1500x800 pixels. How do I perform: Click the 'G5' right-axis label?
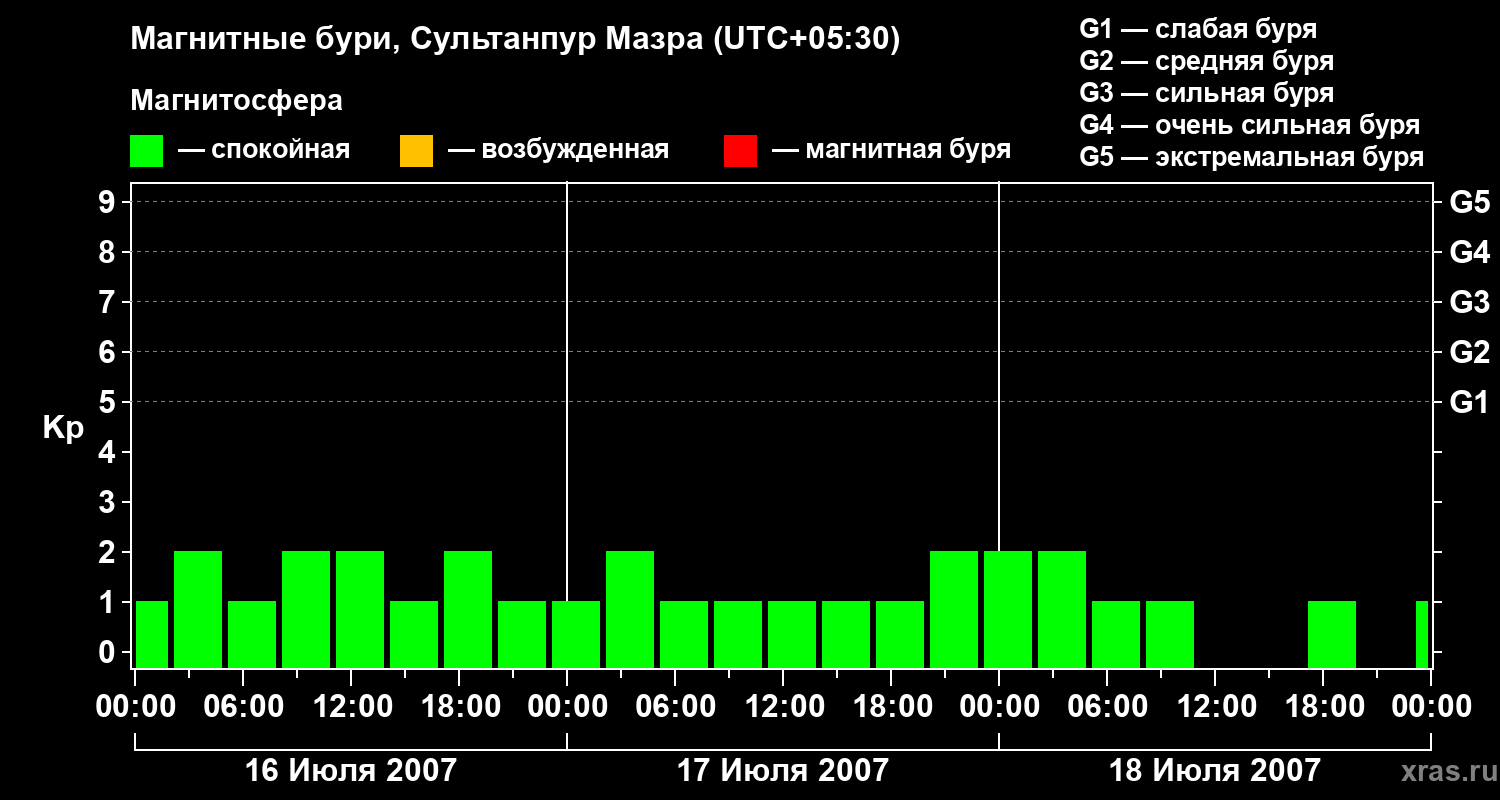pyautogui.click(x=1469, y=203)
